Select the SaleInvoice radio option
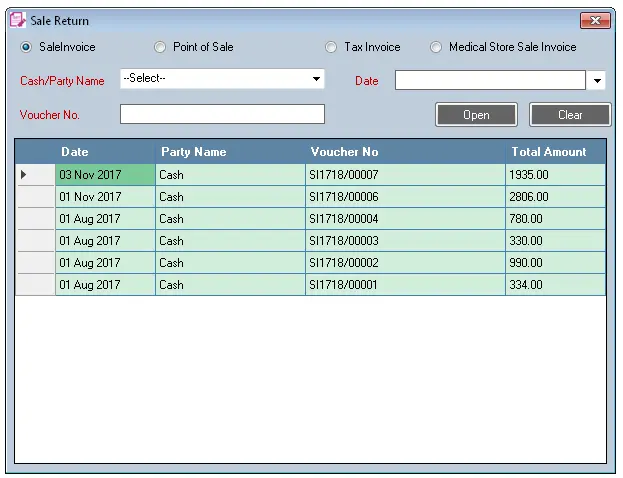Screen dimensions: 623x478 coord(26,47)
